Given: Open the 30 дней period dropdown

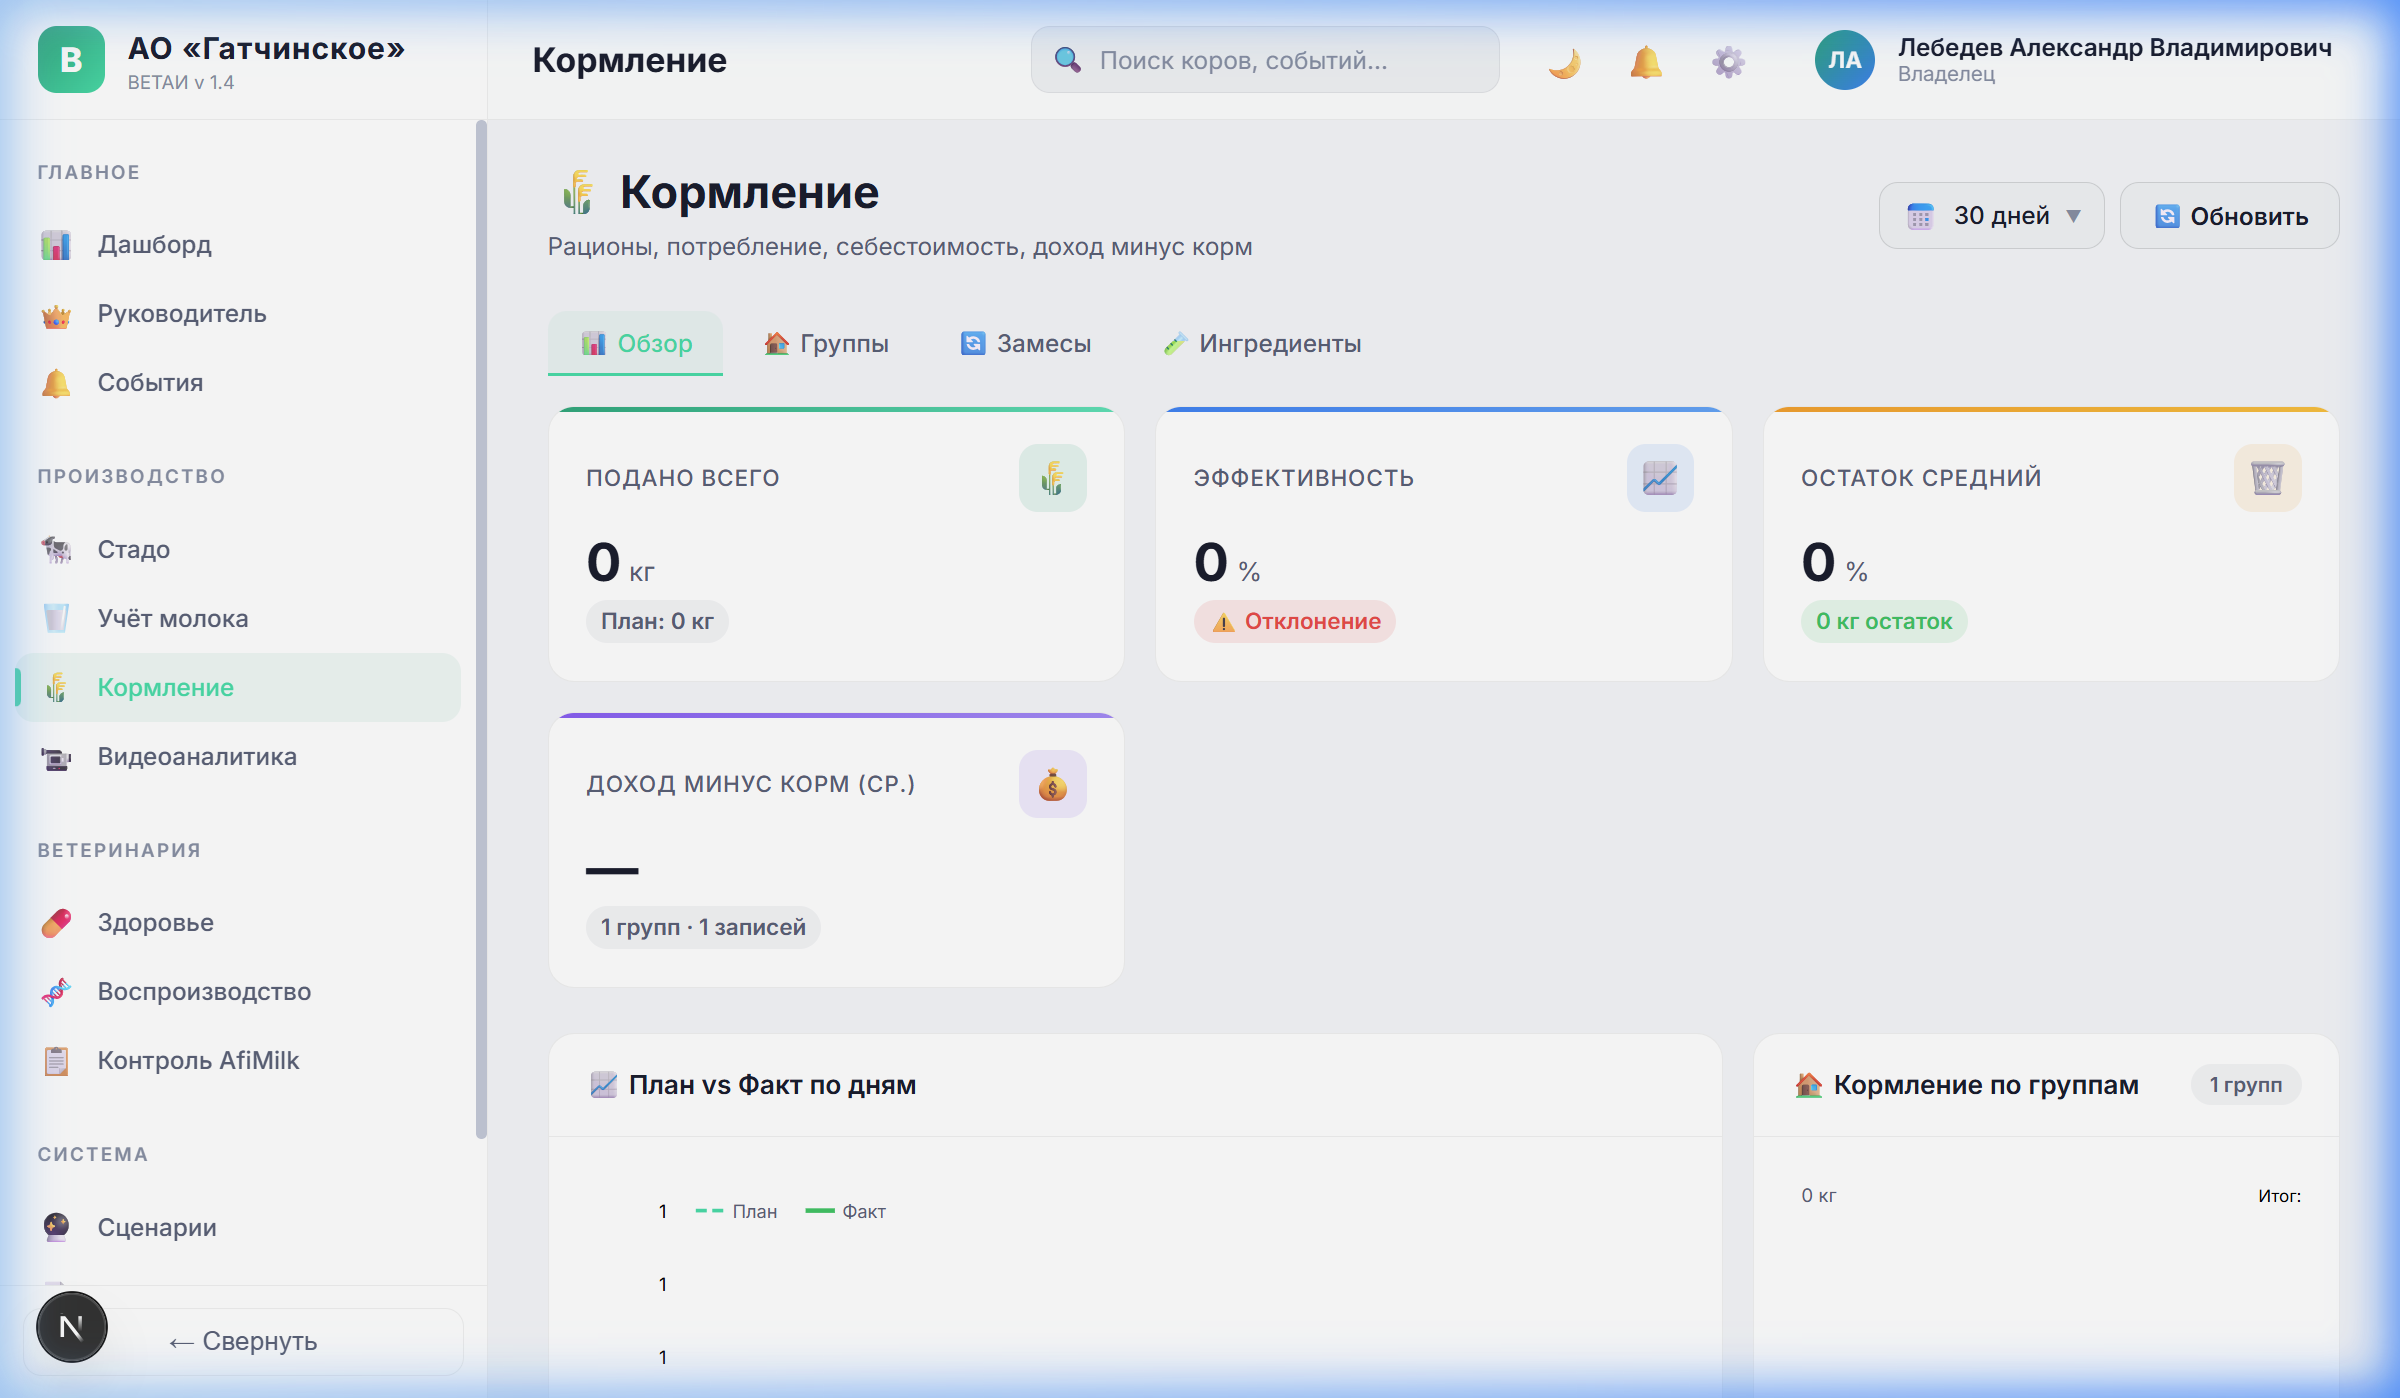Looking at the screenshot, I should click(x=1990, y=215).
